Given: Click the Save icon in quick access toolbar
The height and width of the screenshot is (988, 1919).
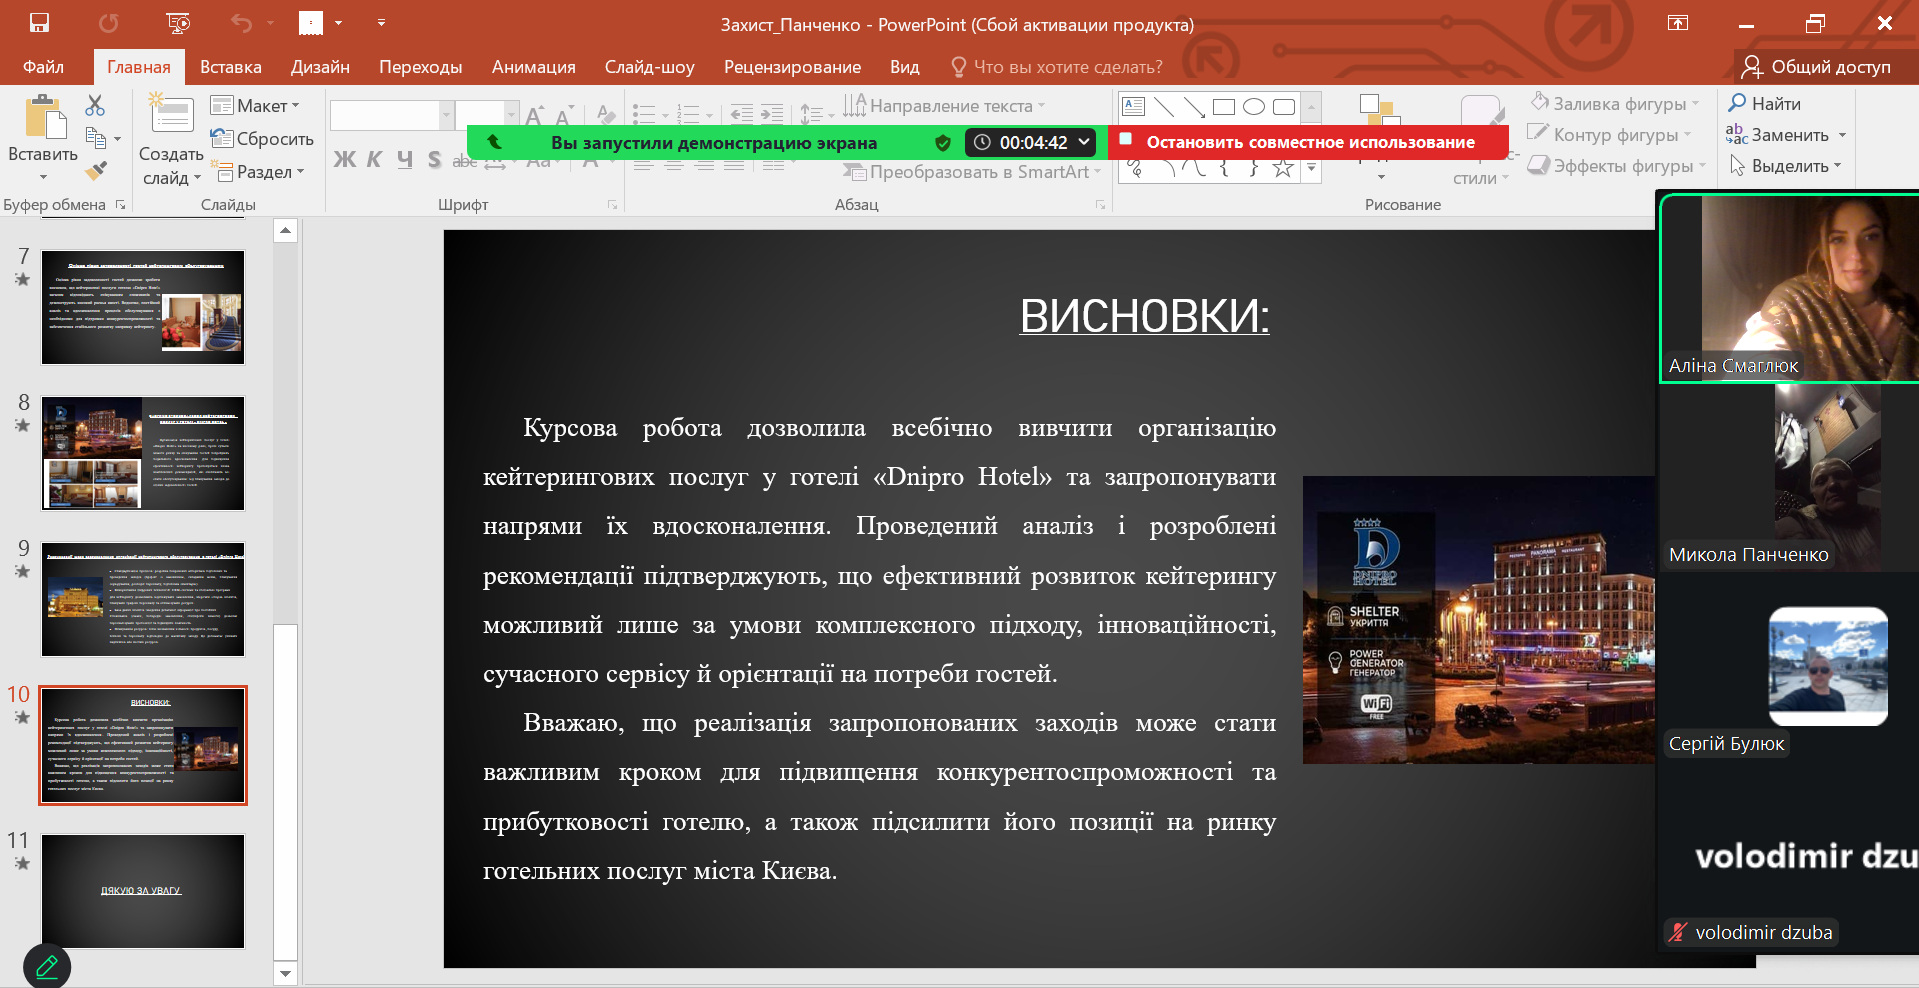Looking at the screenshot, I should 39,23.
